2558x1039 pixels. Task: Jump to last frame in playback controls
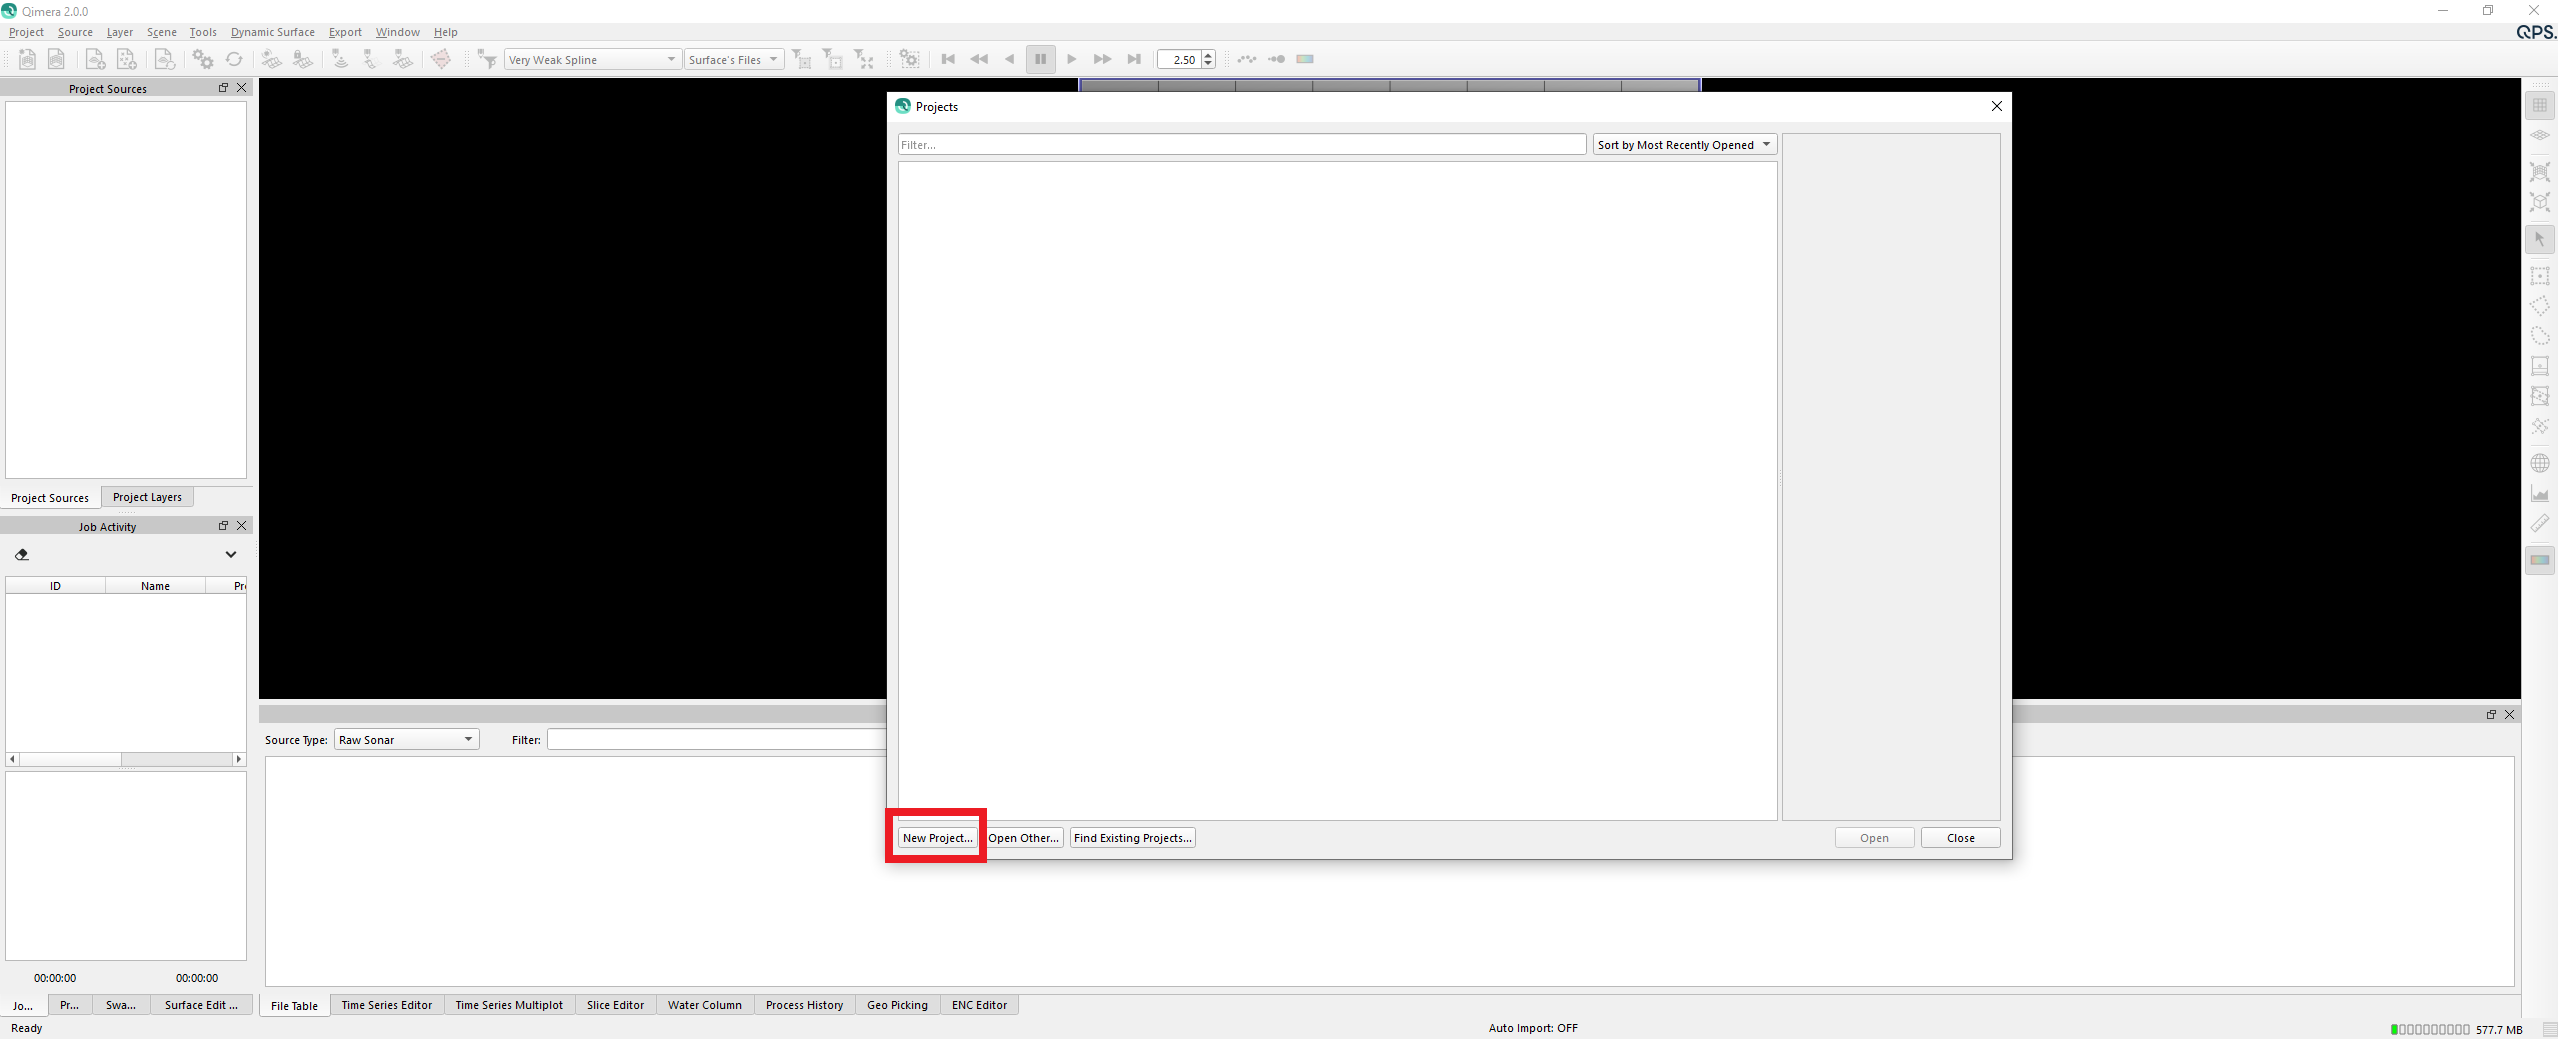[x=1134, y=59]
